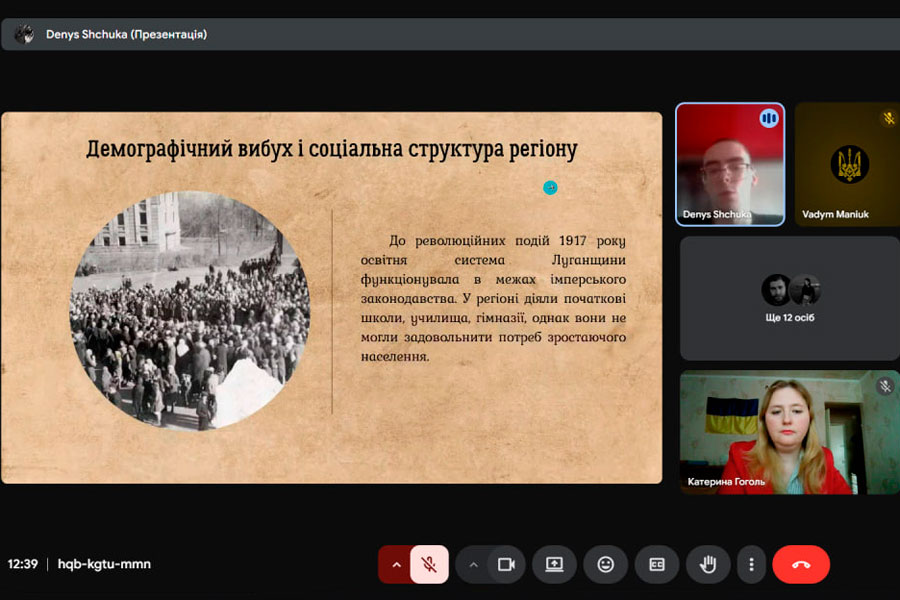This screenshot has height=600, width=900.
Task: Click muted mic icon on Vadym Maniuk tile
Action: 889,118
